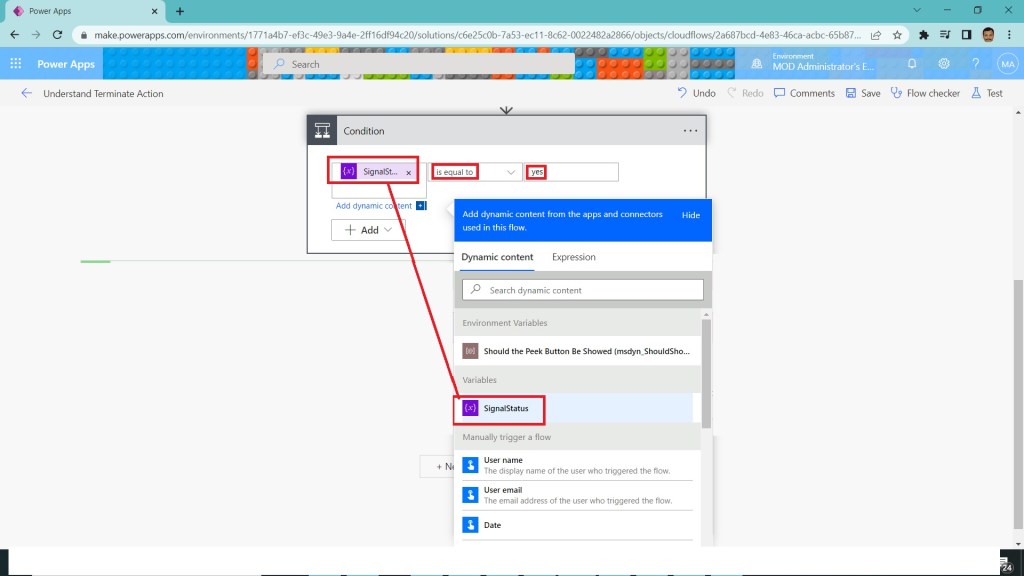The image size is (1024, 576).
Task: Remove the SignalStatus token from condition
Action: (408, 173)
